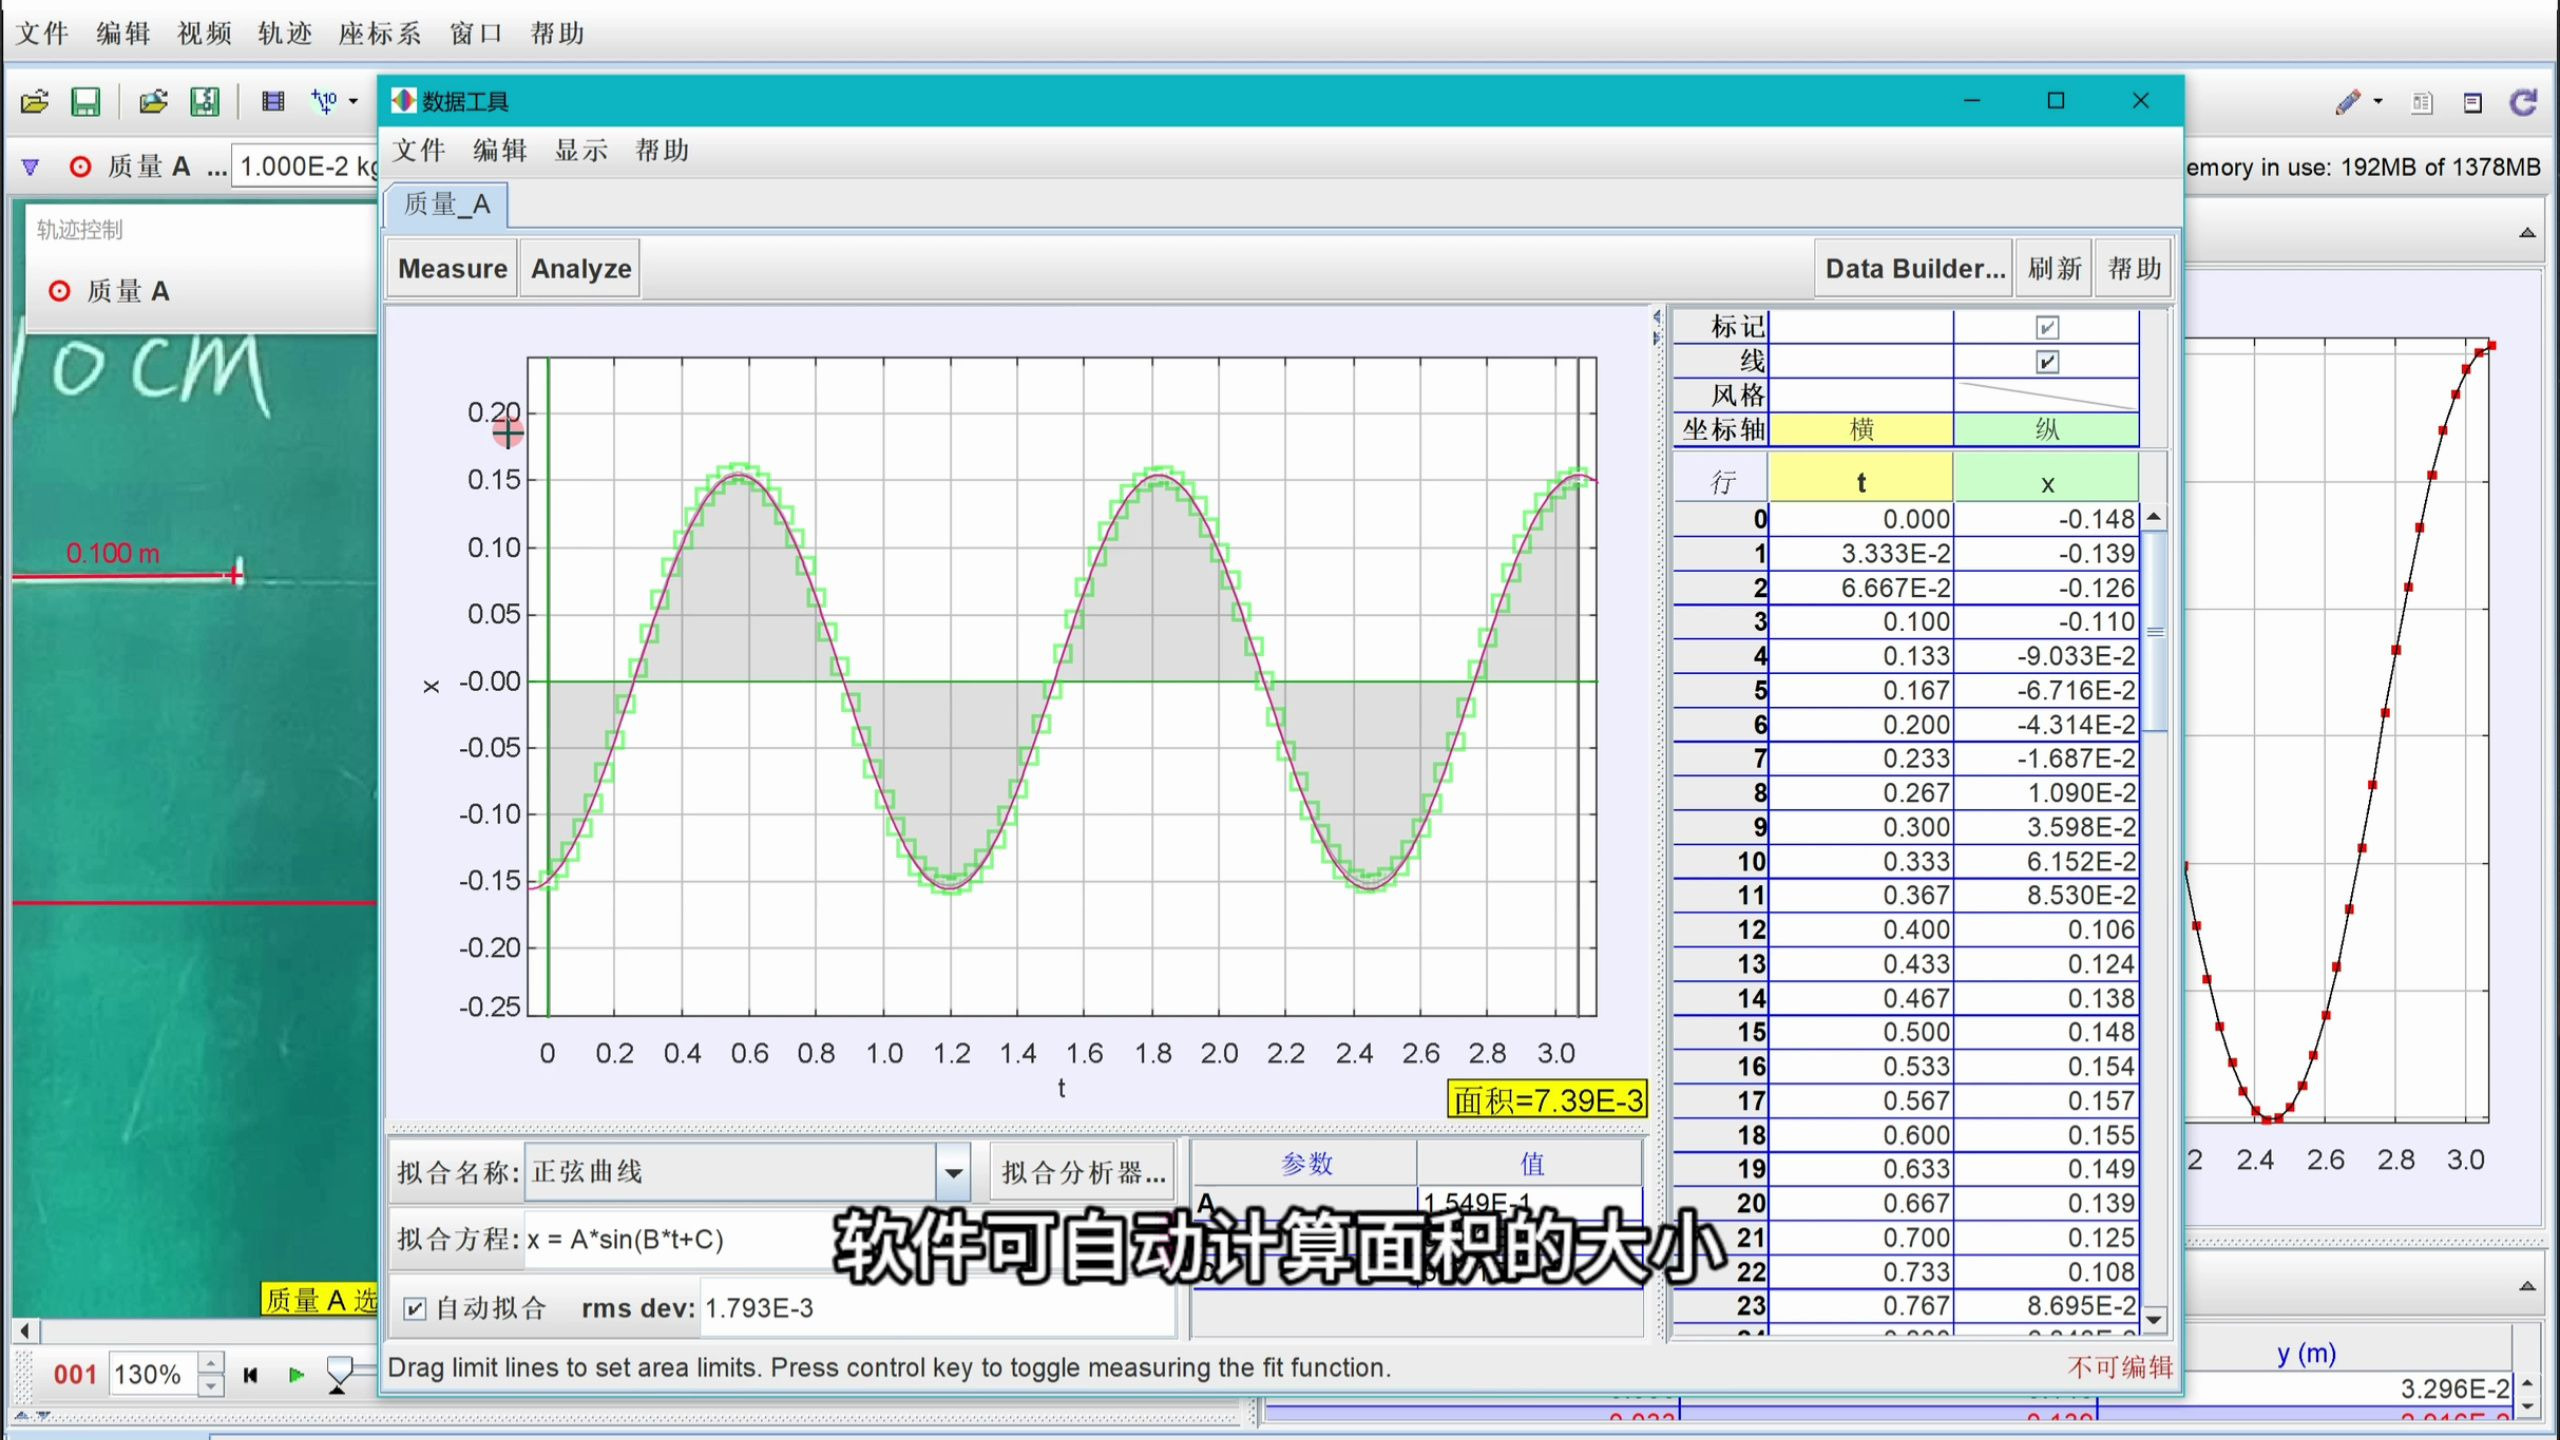Click the refresh arrow icon at top right
Image resolution: width=2560 pixels, height=1440 pixels.
click(2523, 103)
